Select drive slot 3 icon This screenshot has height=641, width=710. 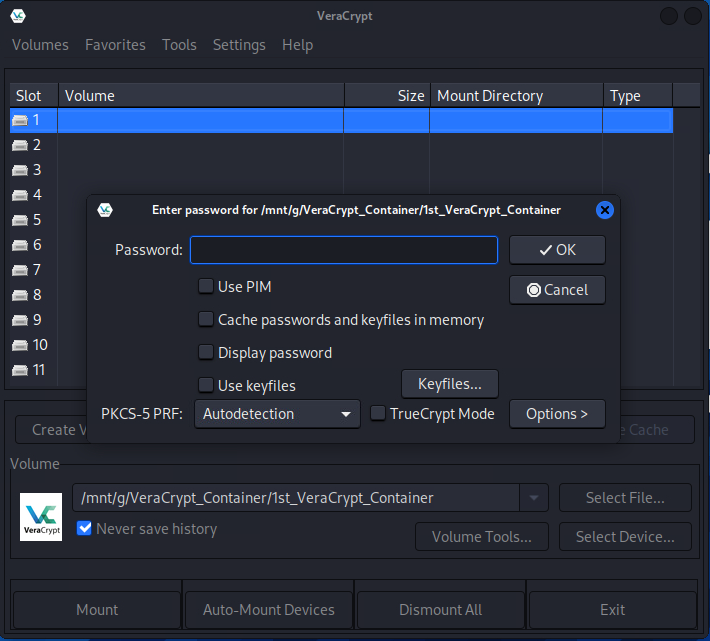pyautogui.click(x=20, y=170)
